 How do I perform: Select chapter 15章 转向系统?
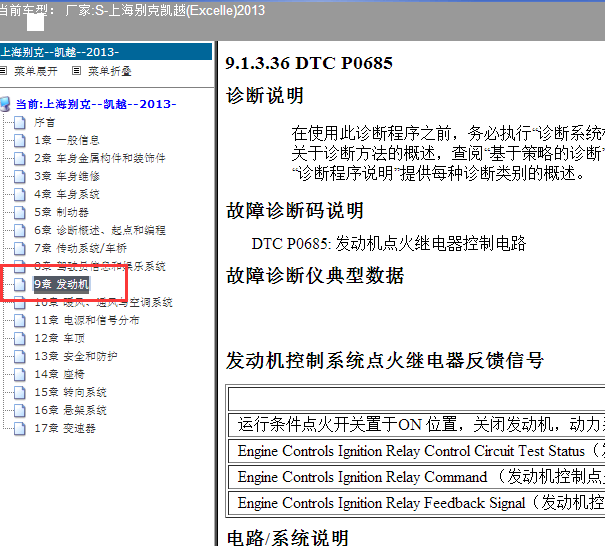70,392
